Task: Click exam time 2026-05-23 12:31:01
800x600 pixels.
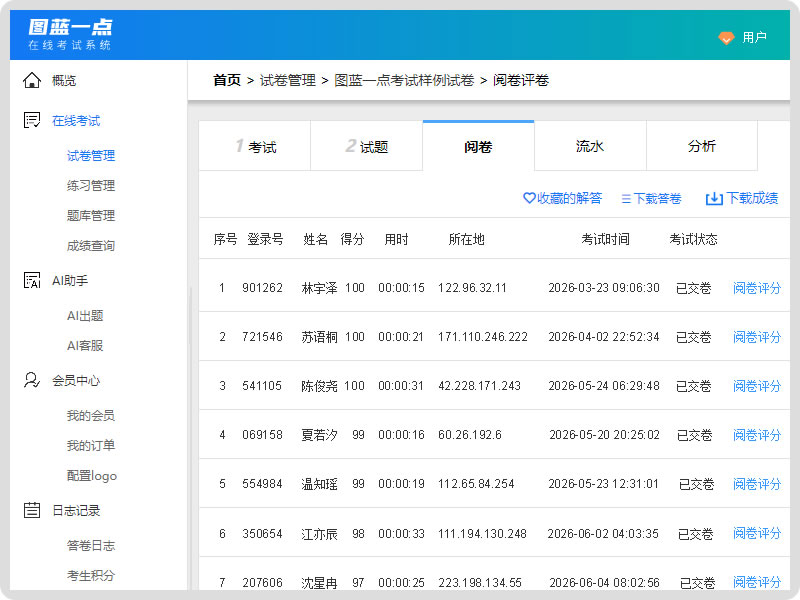Action: coord(604,484)
